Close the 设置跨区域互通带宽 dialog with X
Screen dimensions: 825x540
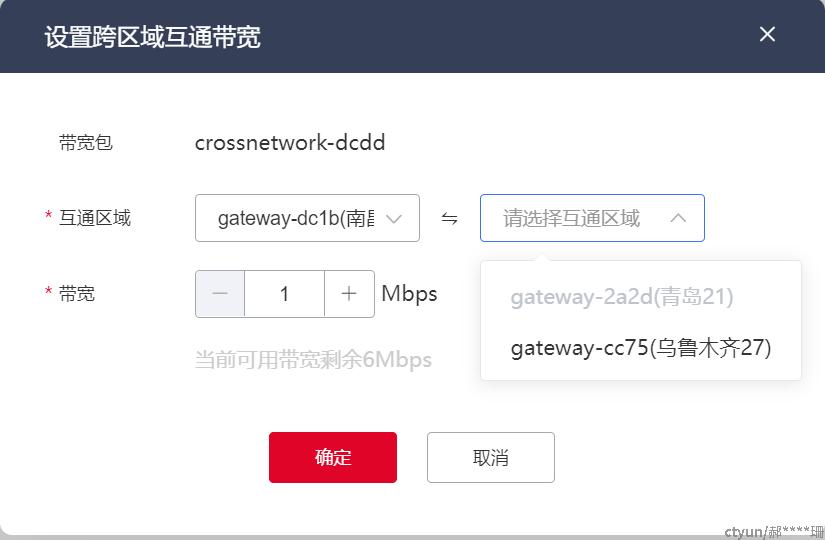point(767,34)
